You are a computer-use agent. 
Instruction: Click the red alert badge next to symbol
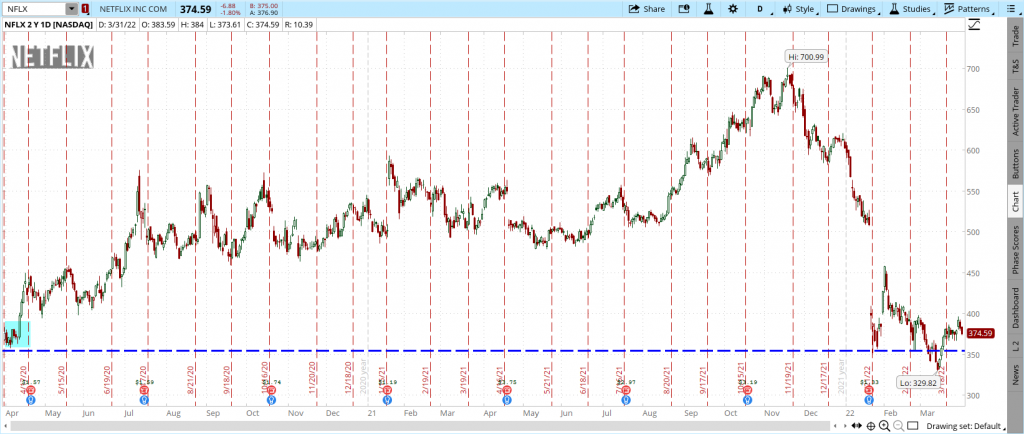coord(86,9)
